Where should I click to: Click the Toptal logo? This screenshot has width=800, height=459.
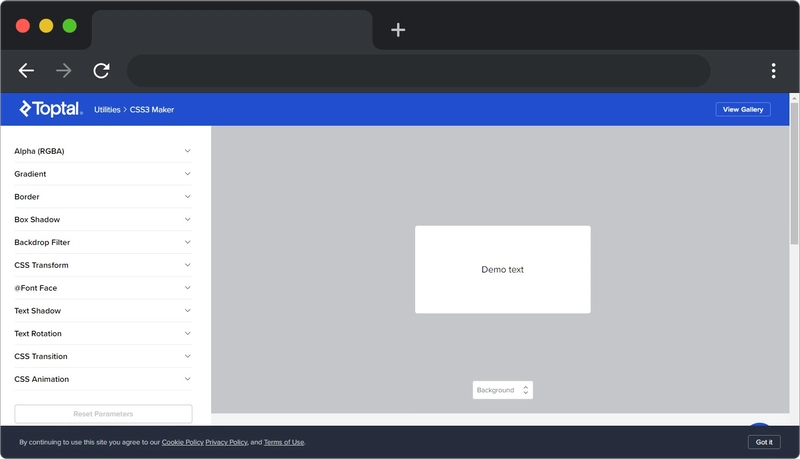[x=51, y=109]
